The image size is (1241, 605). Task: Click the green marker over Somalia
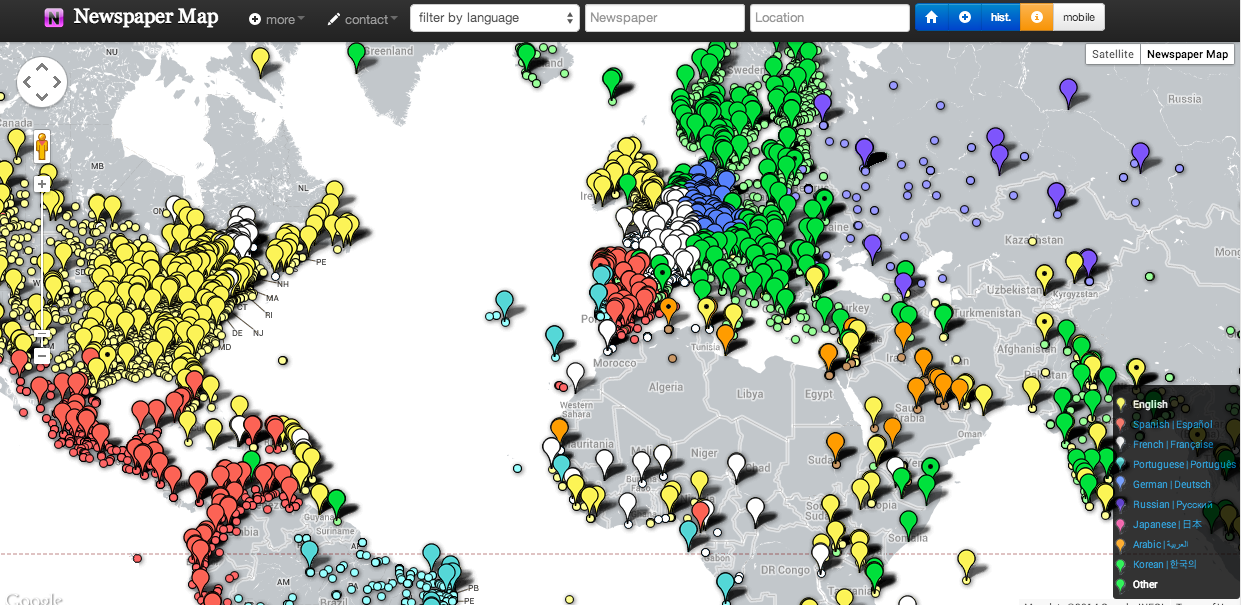[908, 521]
